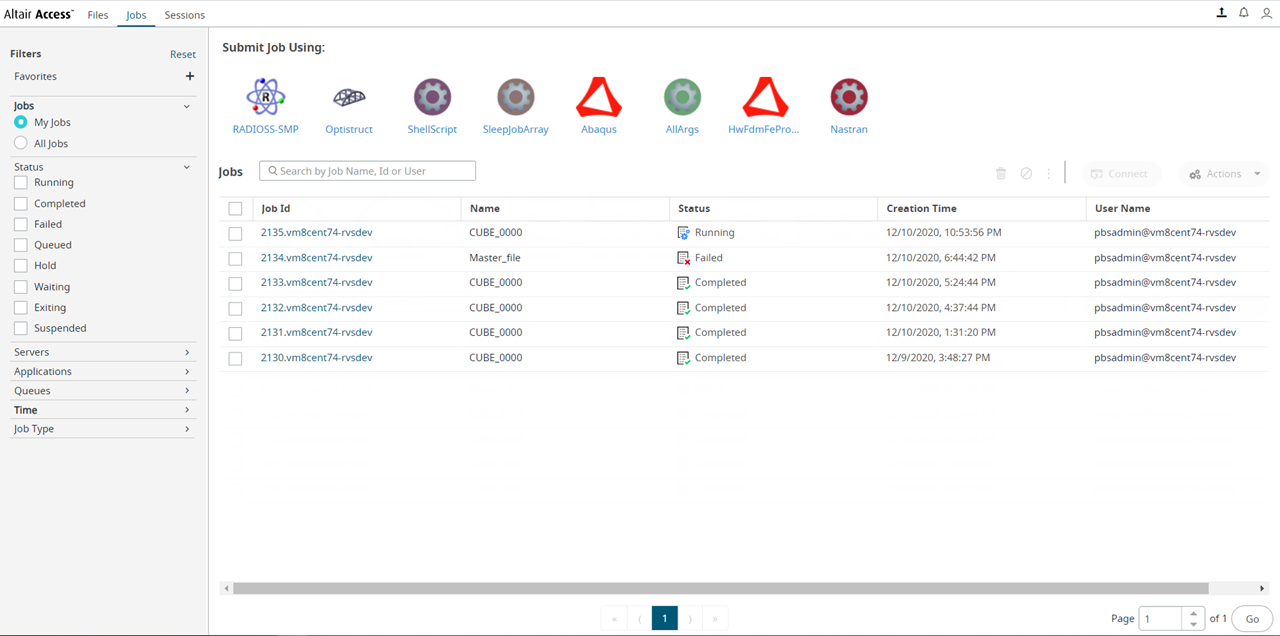
Task: Click the upload icon in the header
Action: pos(1221,13)
